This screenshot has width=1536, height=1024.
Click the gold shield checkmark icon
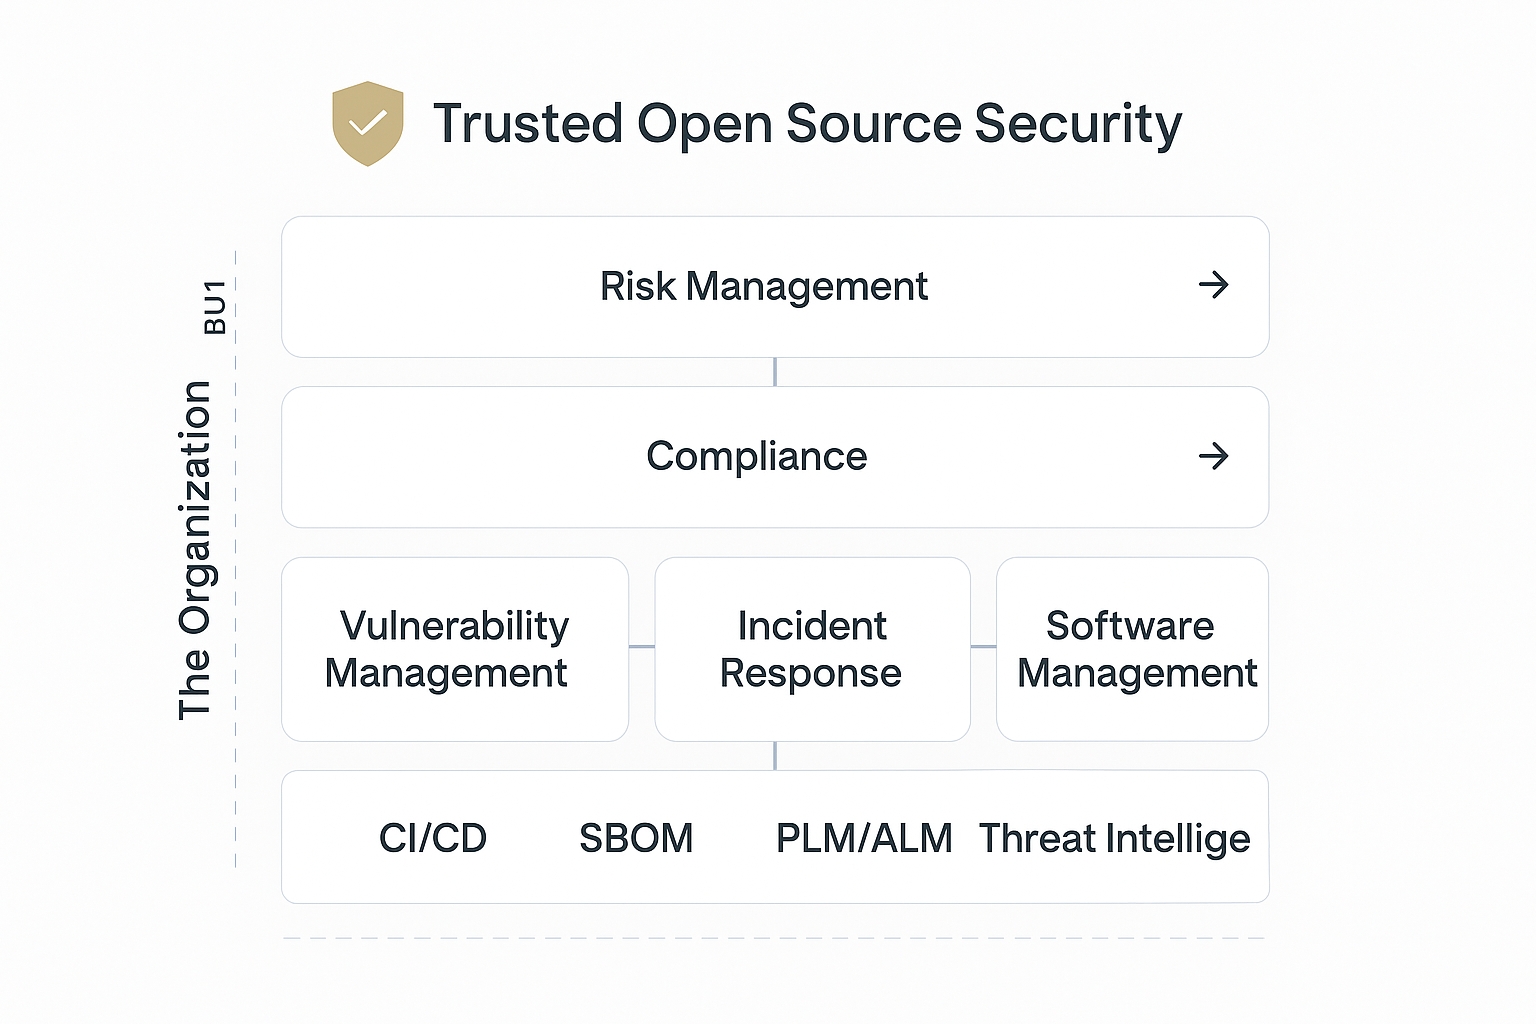368,123
